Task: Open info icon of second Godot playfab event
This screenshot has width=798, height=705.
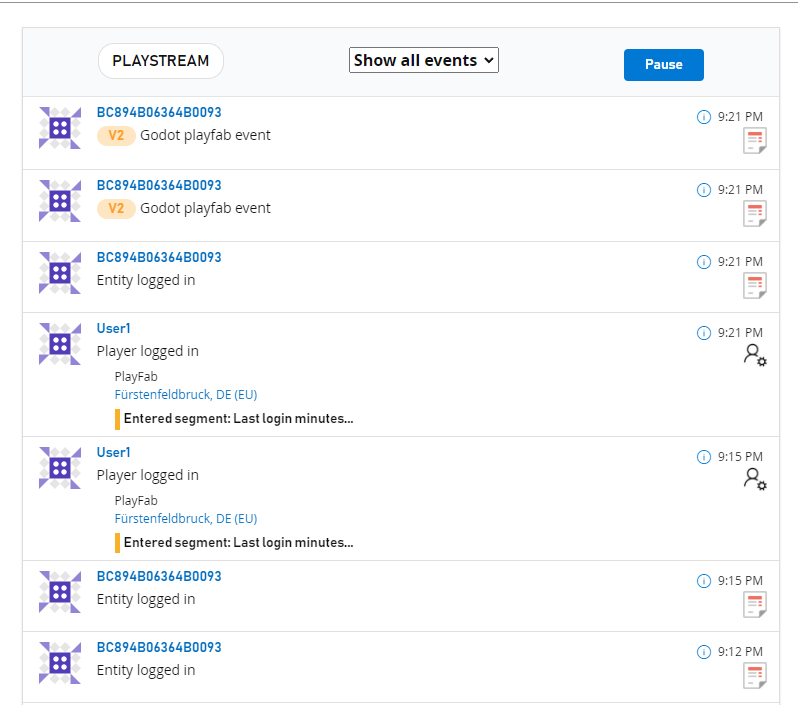Action: pyautogui.click(x=703, y=190)
